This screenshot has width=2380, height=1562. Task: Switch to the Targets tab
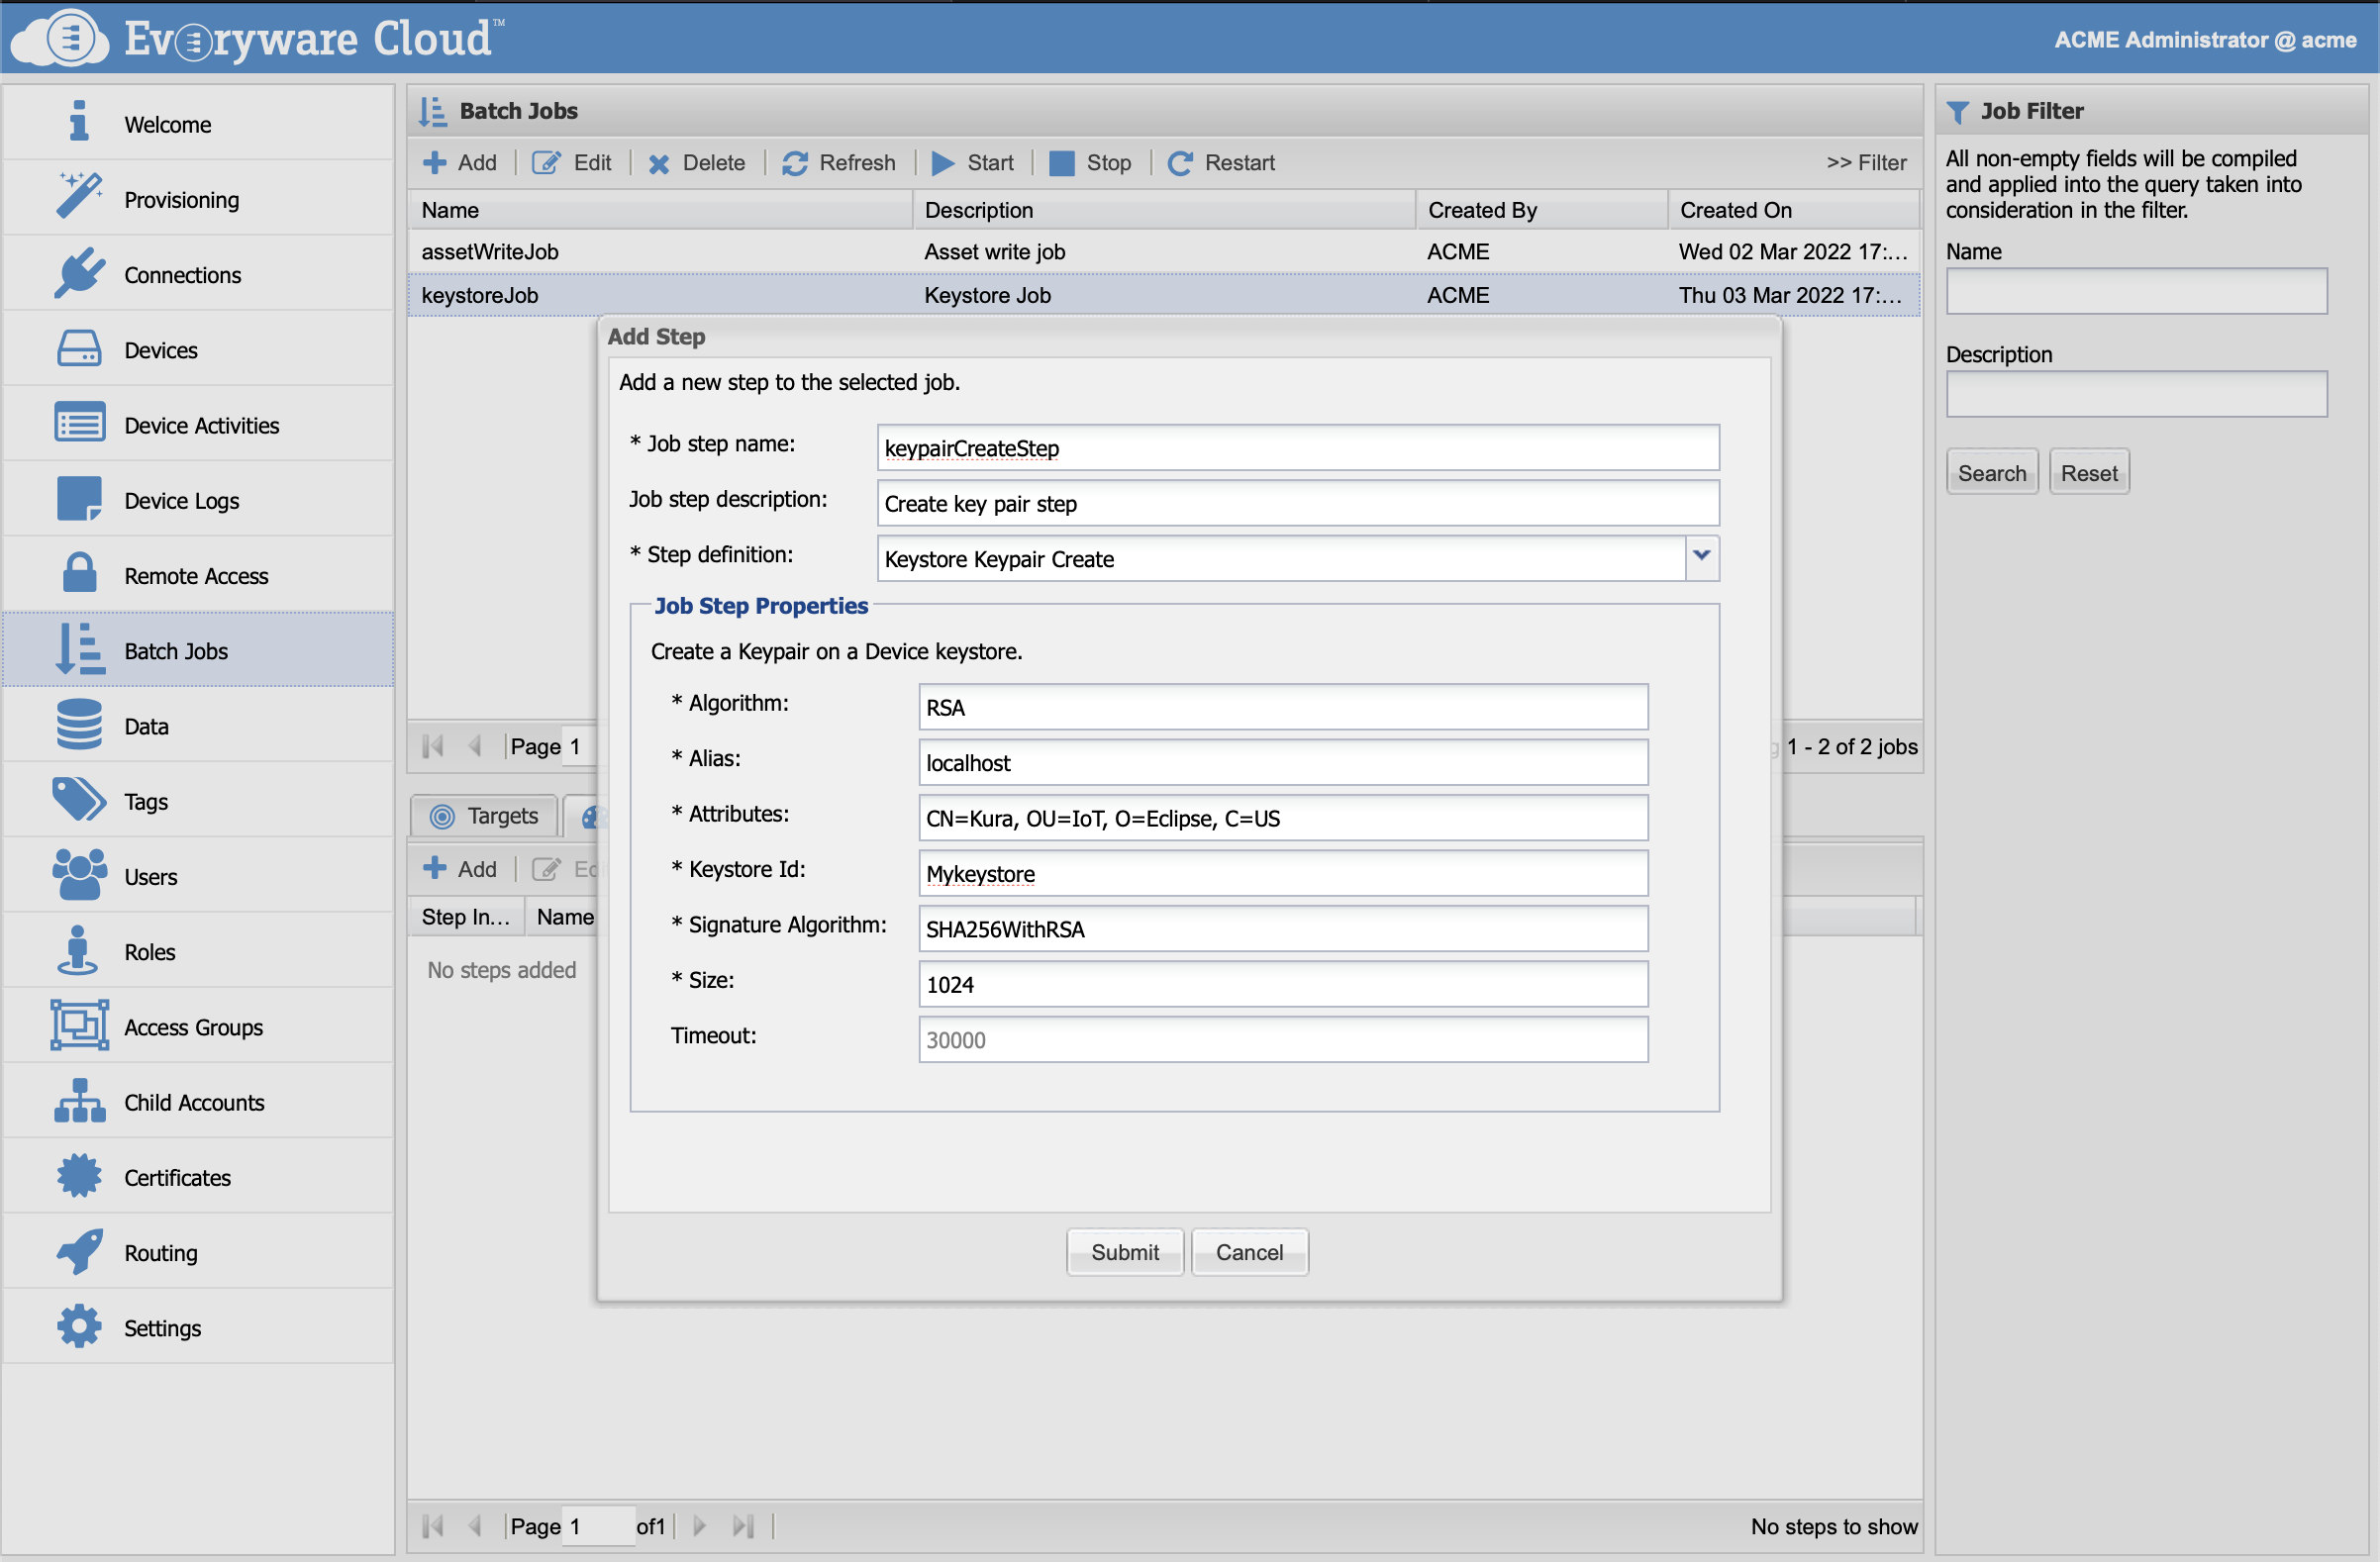click(x=485, y=816)
